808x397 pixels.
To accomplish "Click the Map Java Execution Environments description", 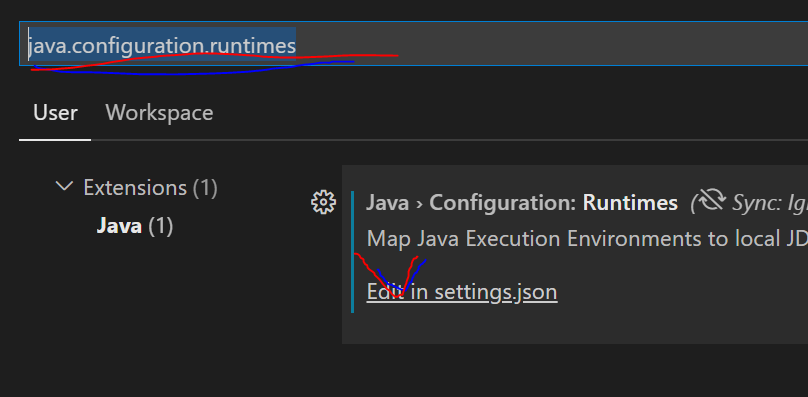I will [x=587, y=239].
